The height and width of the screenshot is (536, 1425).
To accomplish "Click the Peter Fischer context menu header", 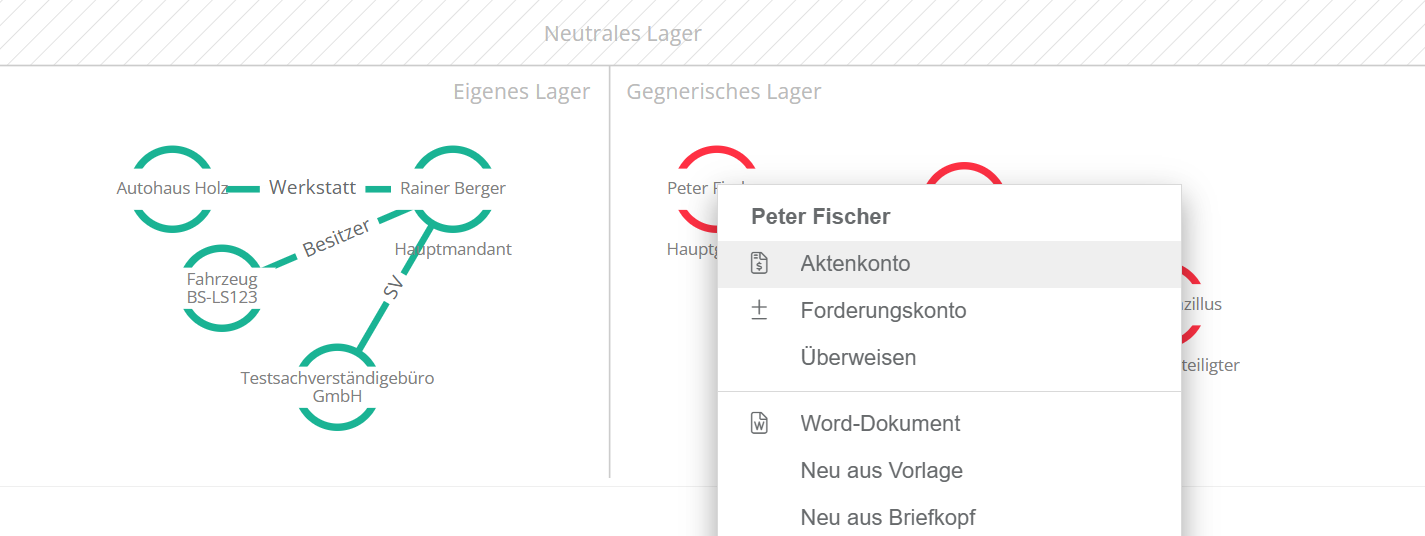I will coord(820,216).
